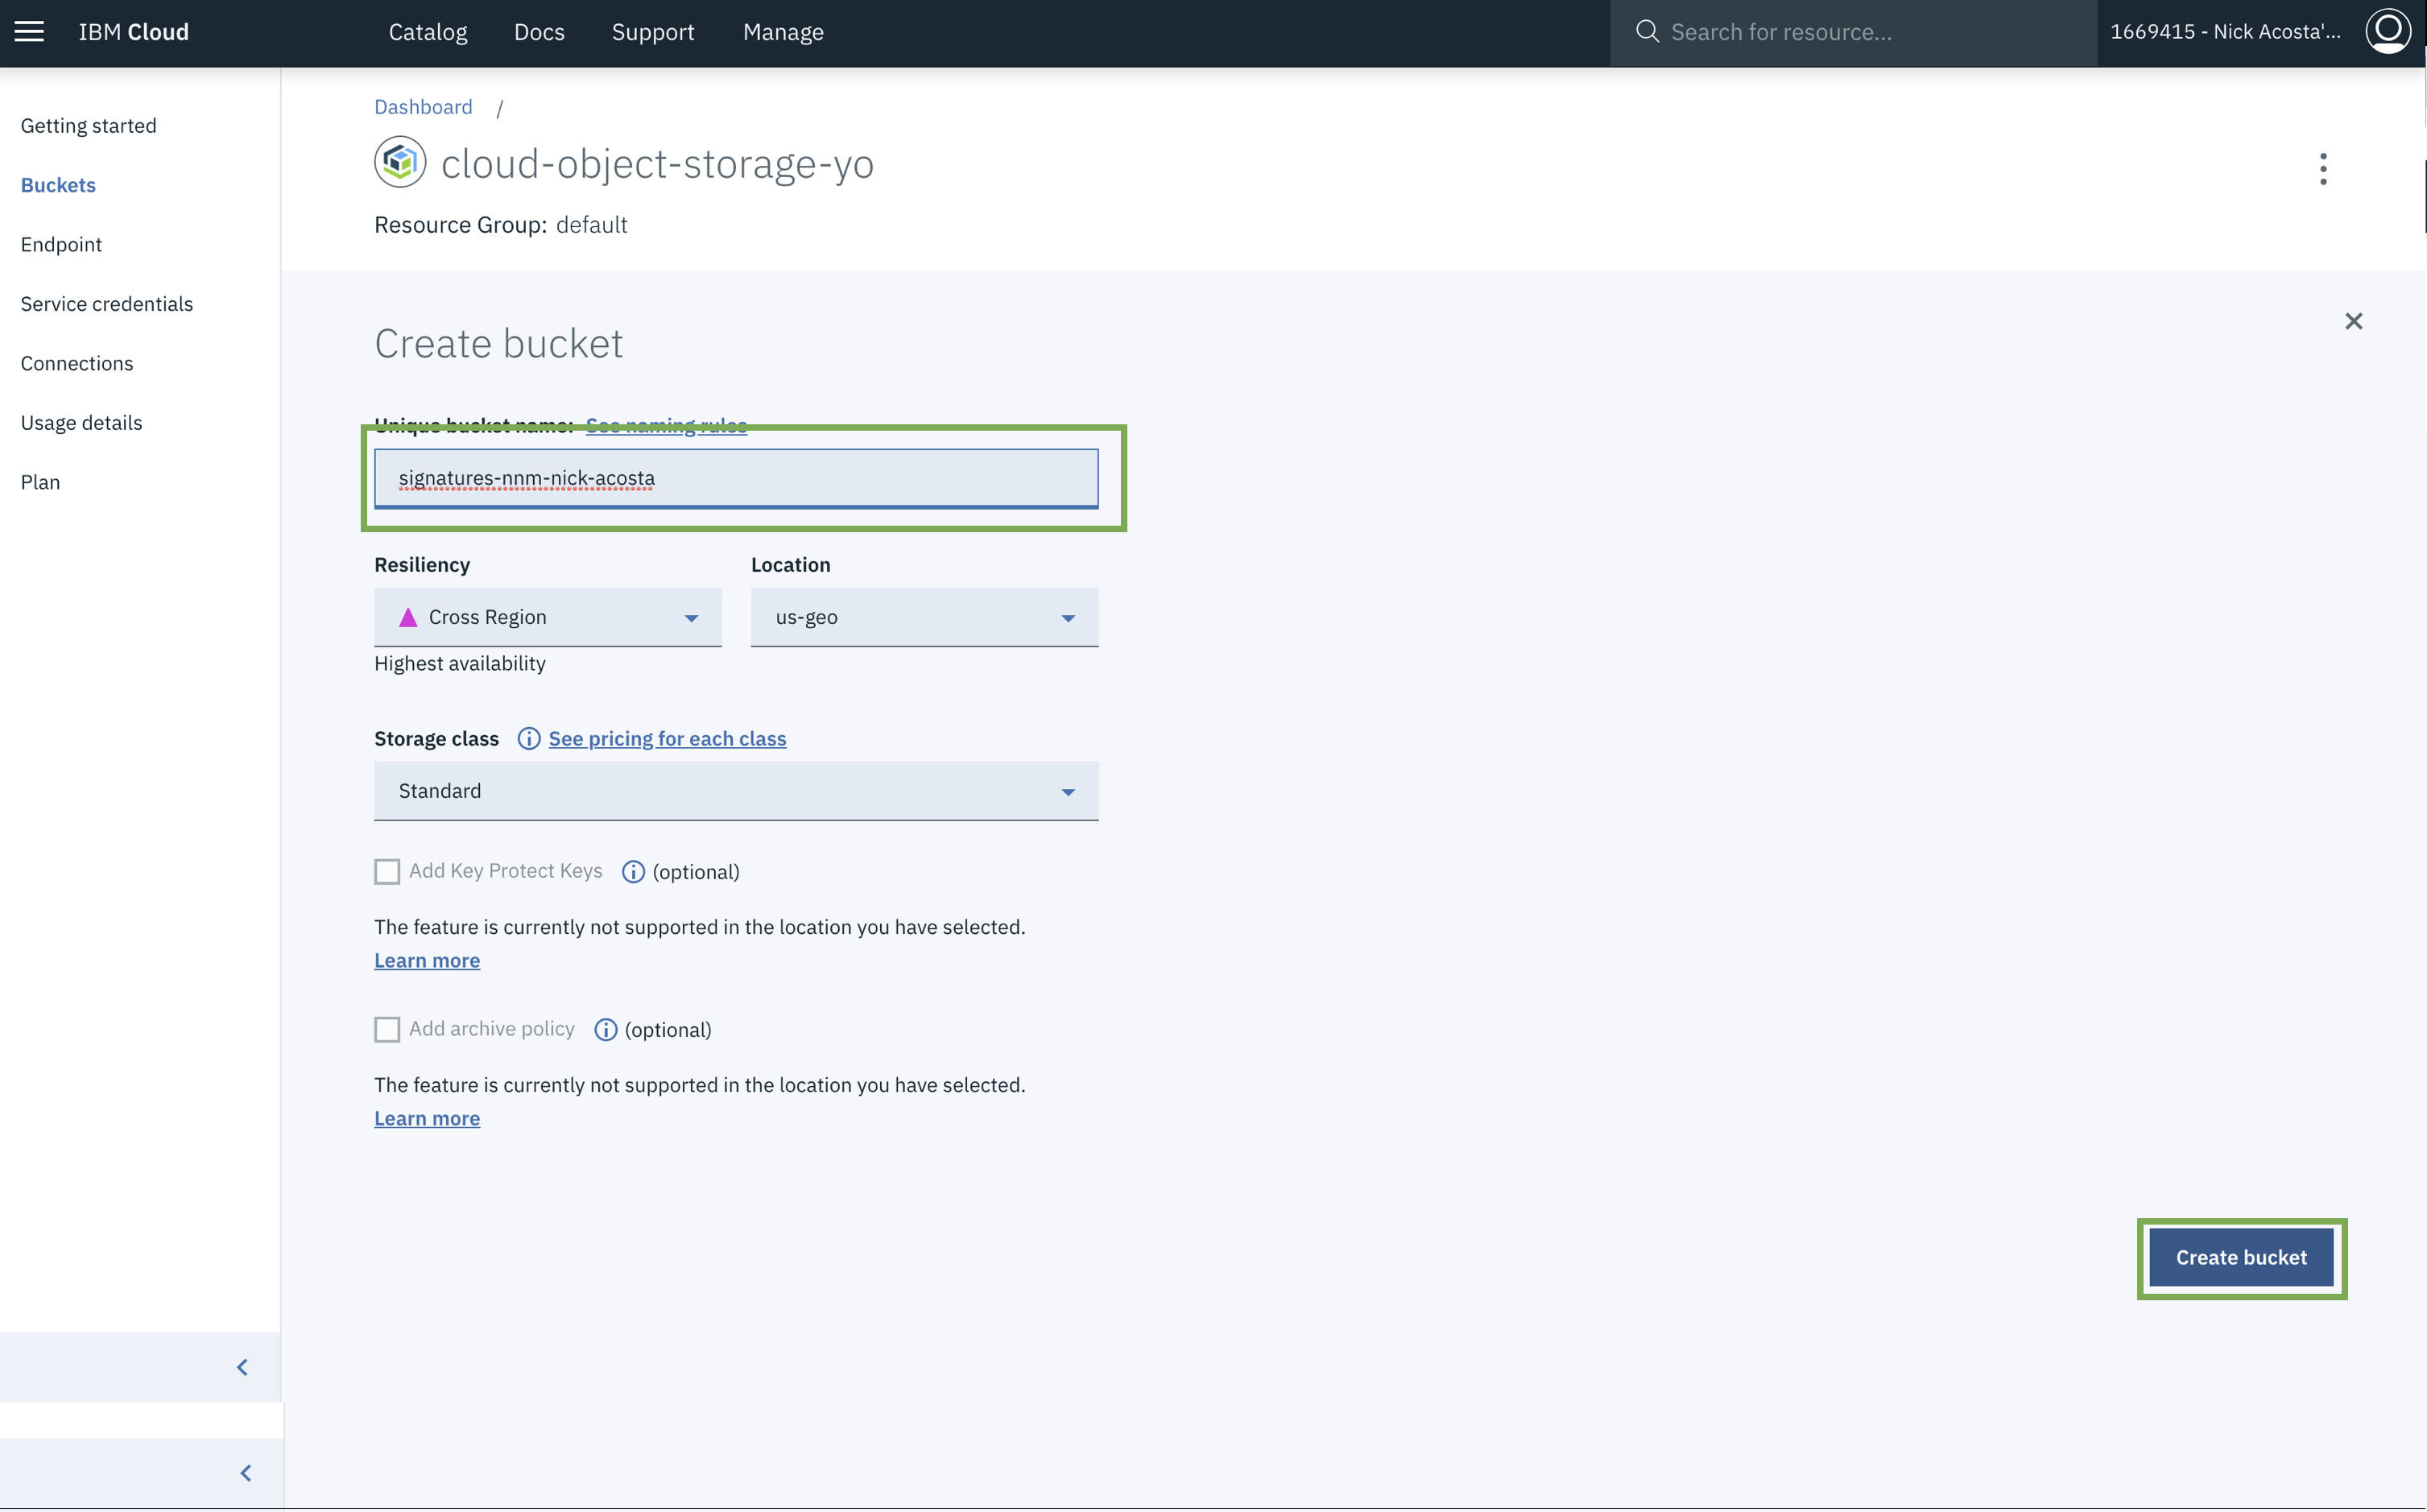Open the Storage class Standard dropdown

tap(736, 791)
